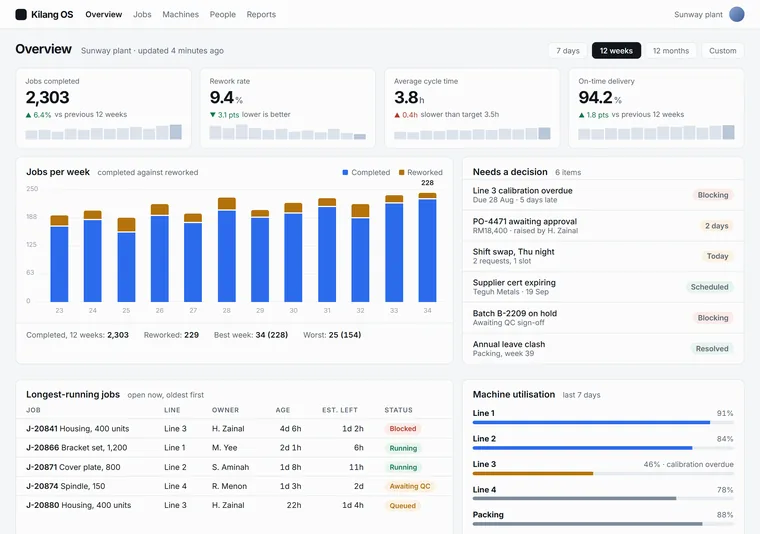Sort by the AGE column header
The width and height of the screenshot is (760, 534).
283,410
